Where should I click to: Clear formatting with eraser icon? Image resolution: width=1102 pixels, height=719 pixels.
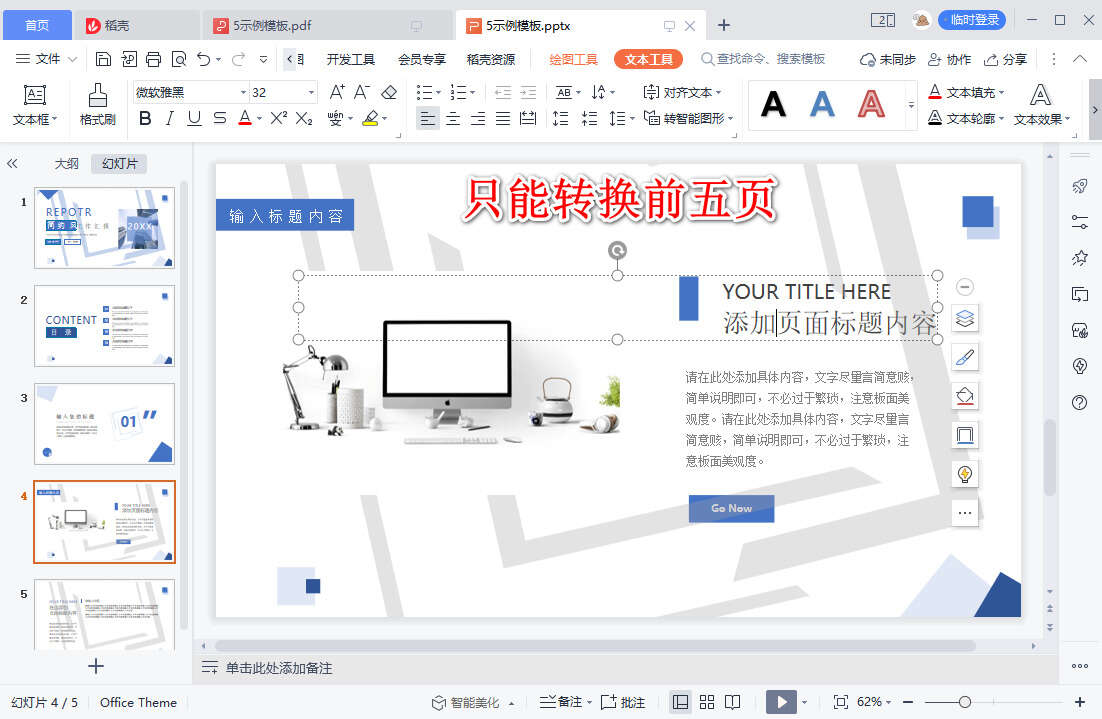(x=389, y=92)
